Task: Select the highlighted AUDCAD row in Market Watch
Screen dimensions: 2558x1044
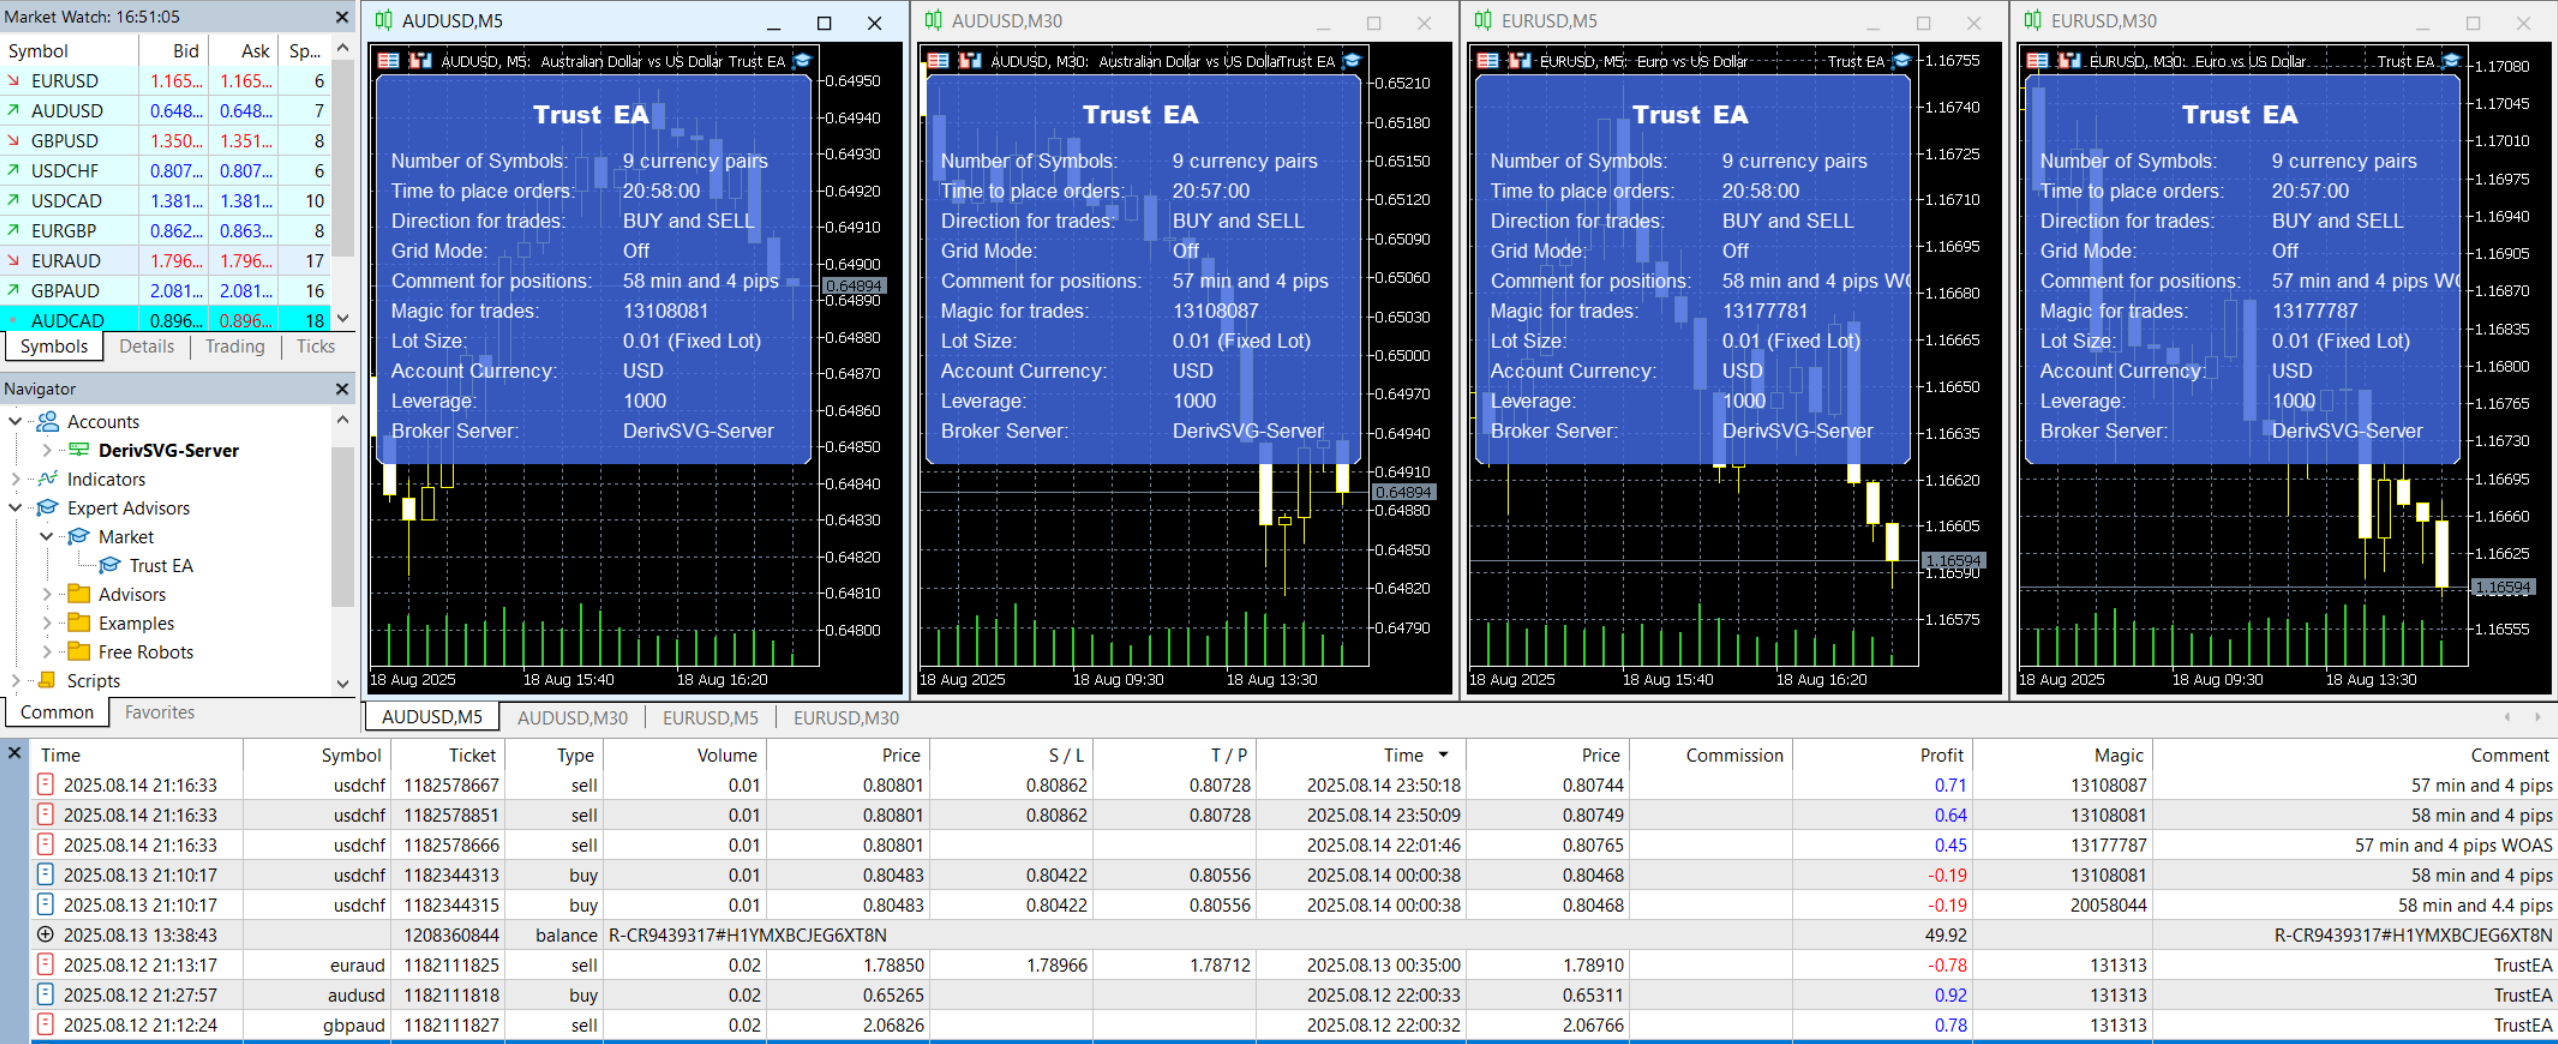Action: 165,321
